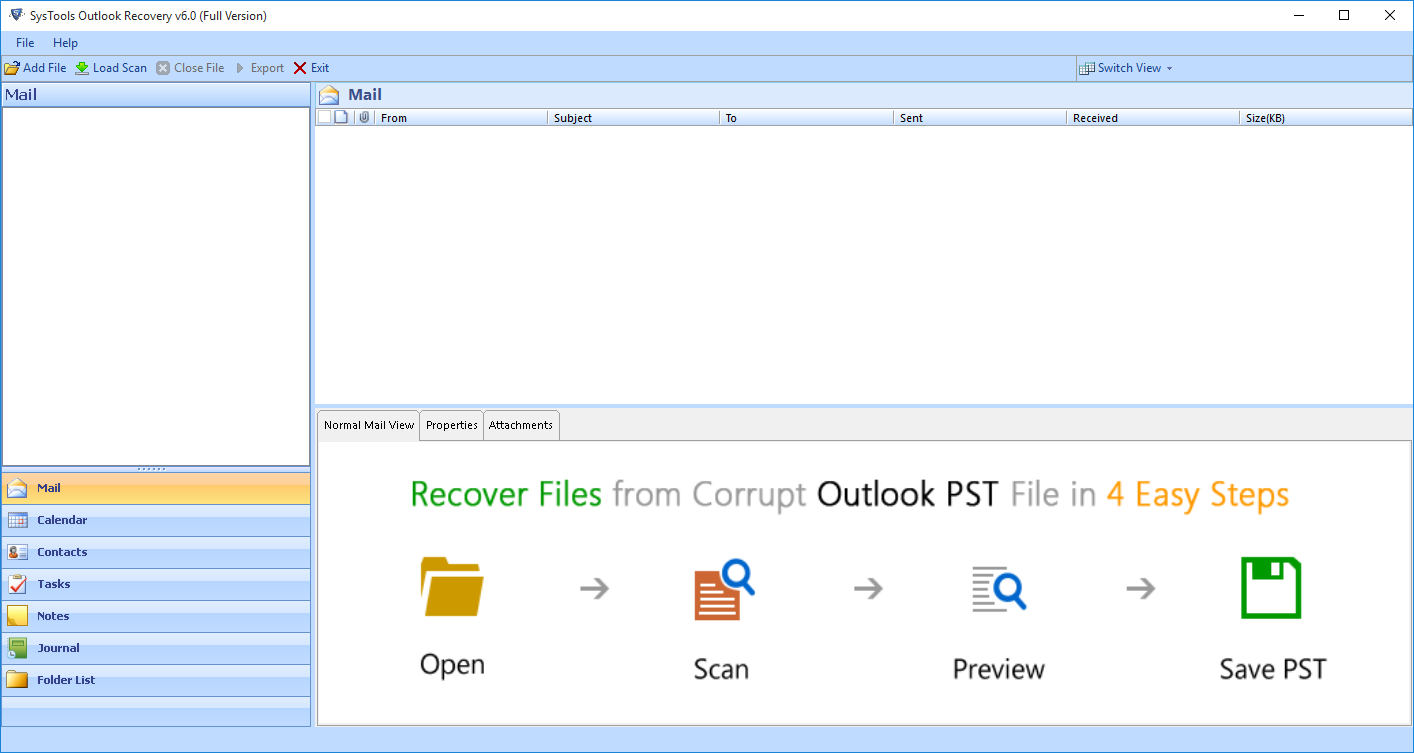Click the Calendar icon in sidebar

coord(17,521)
